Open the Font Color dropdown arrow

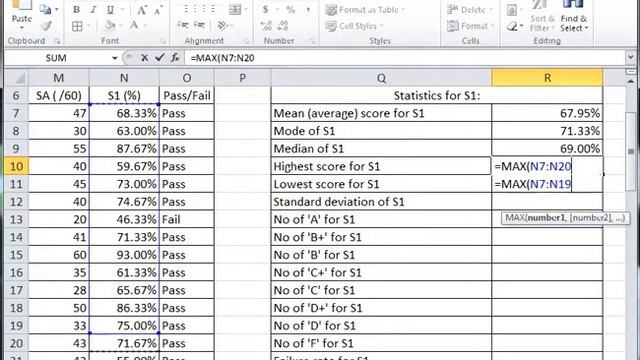[145, 26]
